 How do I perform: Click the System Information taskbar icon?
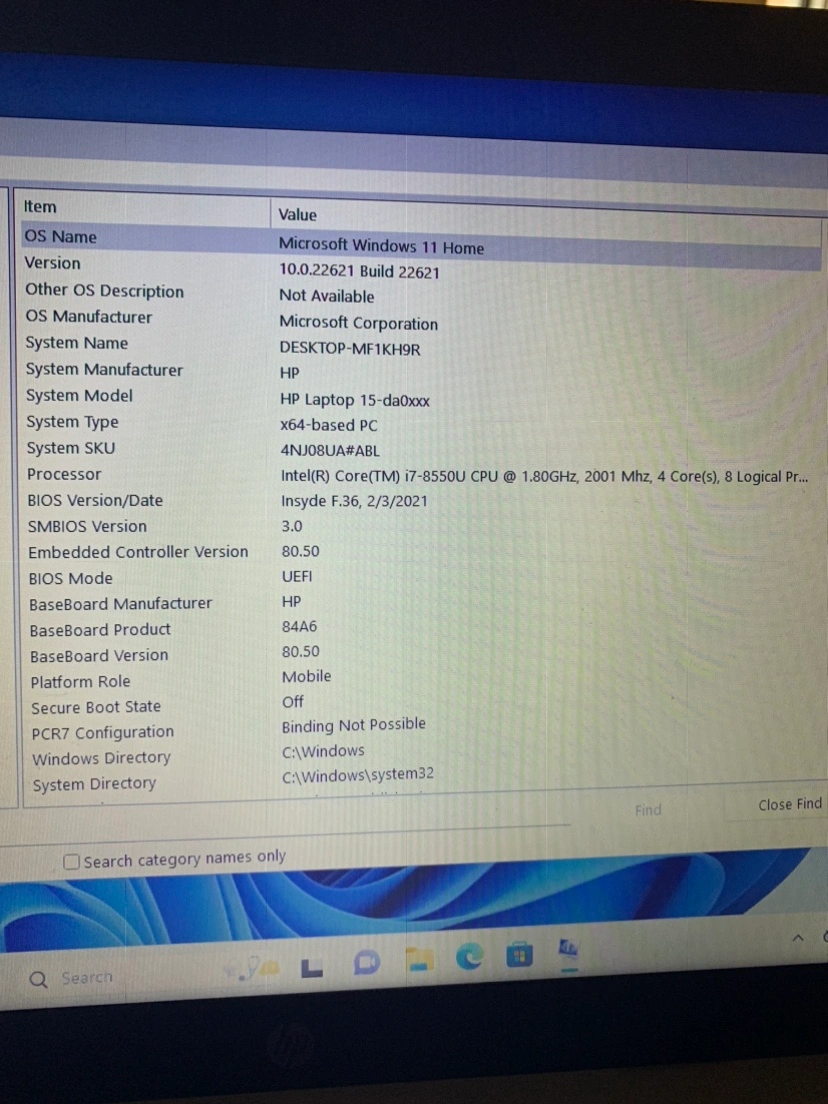click(x=568, y=951)
